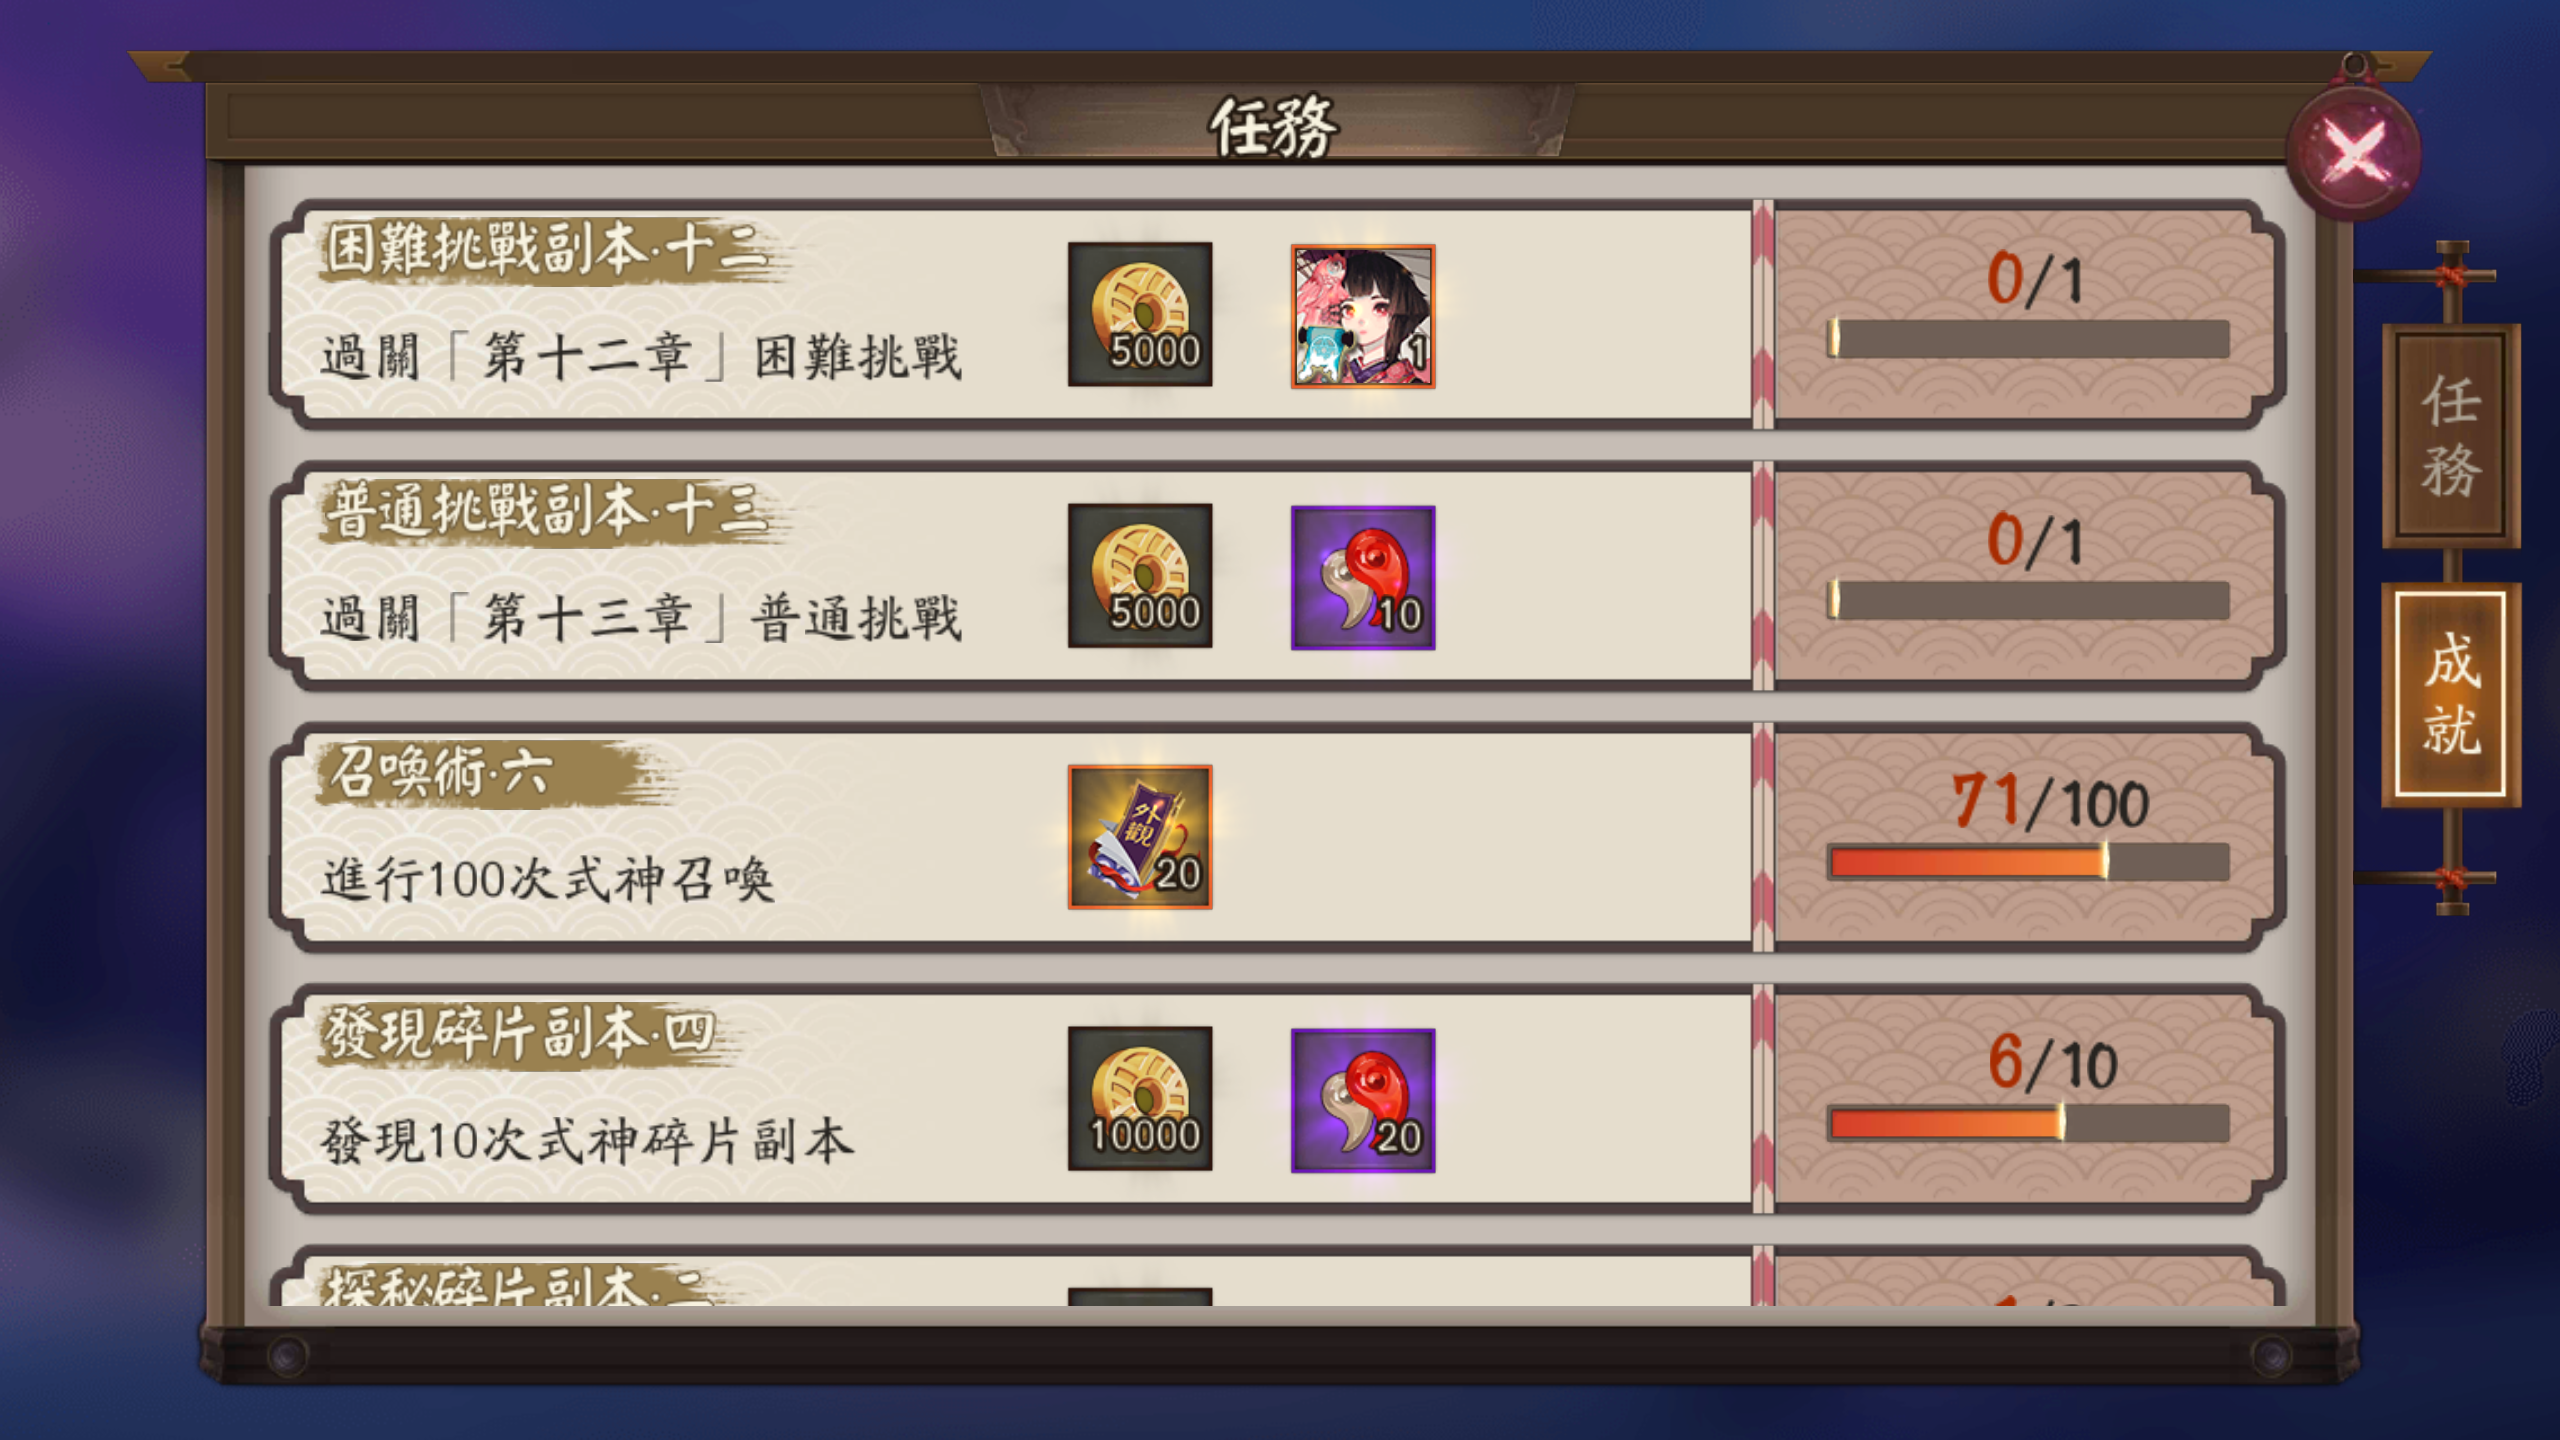Click the 71/100 summon progress bar

click(2028, 862)
